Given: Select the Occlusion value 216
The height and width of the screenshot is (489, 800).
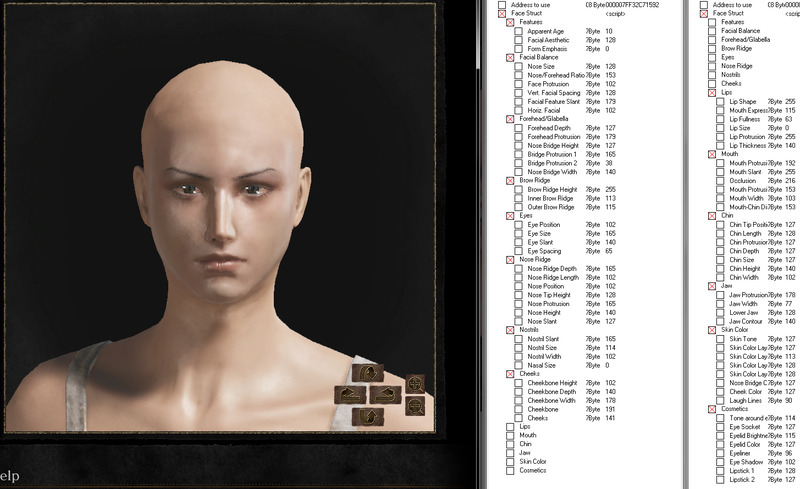Looking at the screenshot, I should 790,181.
